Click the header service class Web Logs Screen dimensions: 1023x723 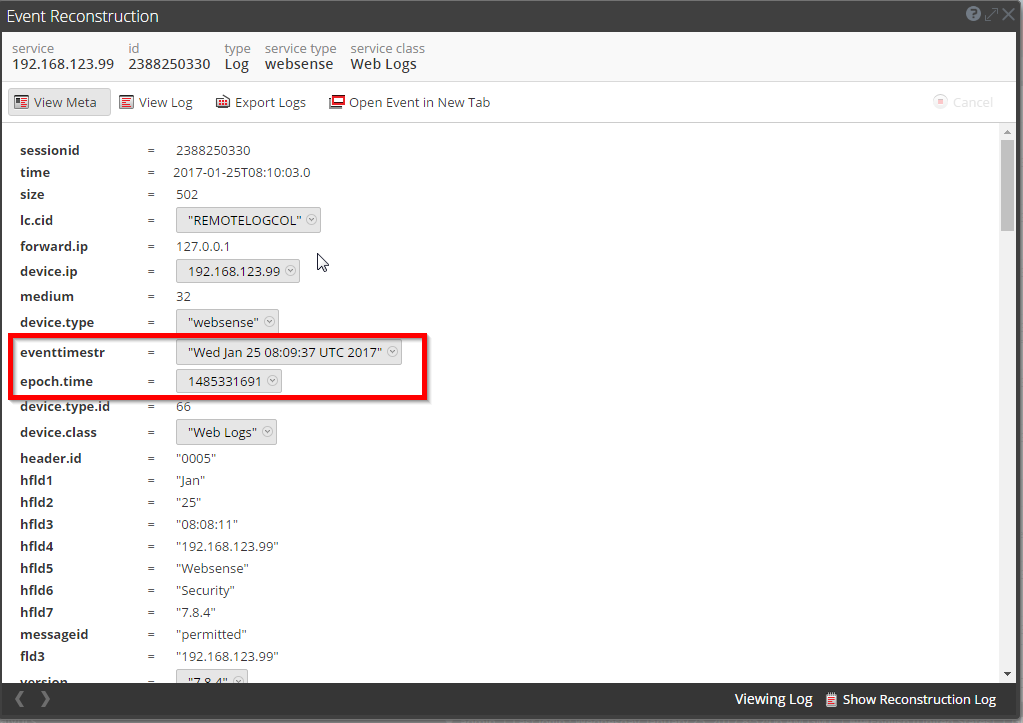pos(383,64)
